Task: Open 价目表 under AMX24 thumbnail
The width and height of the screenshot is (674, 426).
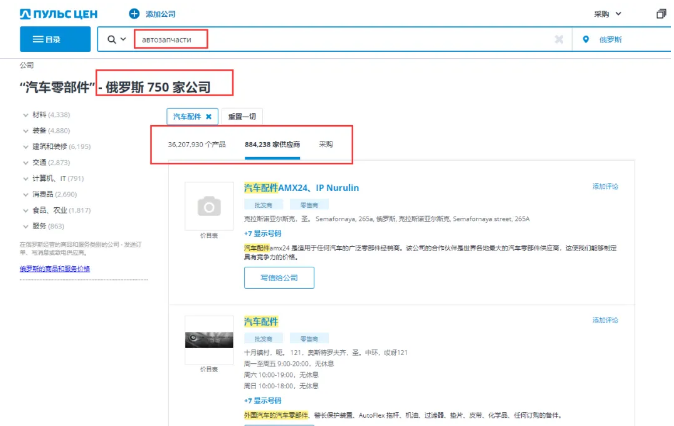Action: pos(209,236)
